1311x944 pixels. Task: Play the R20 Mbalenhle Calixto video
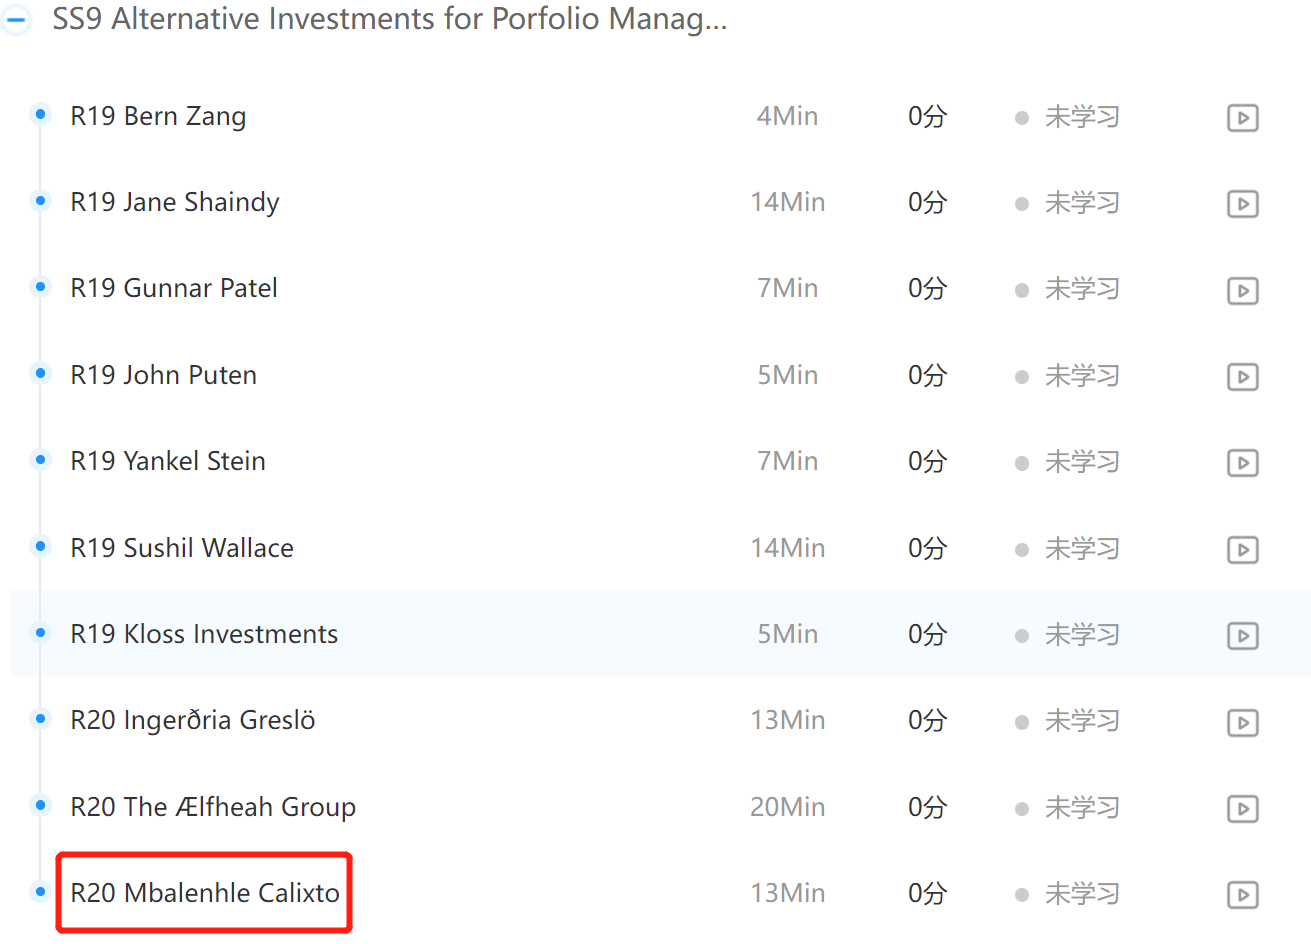pos(1242,895)
